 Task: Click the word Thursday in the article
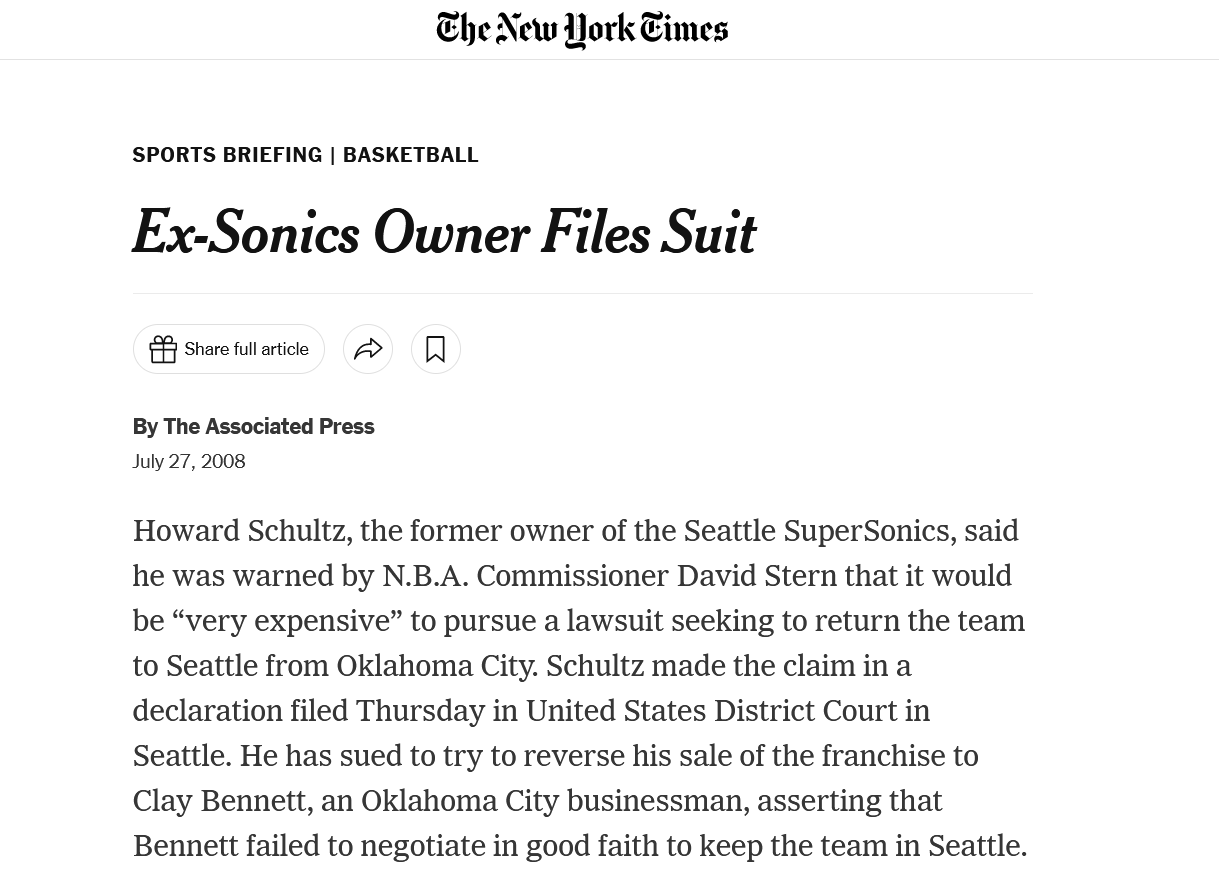(x=420, y=711)
